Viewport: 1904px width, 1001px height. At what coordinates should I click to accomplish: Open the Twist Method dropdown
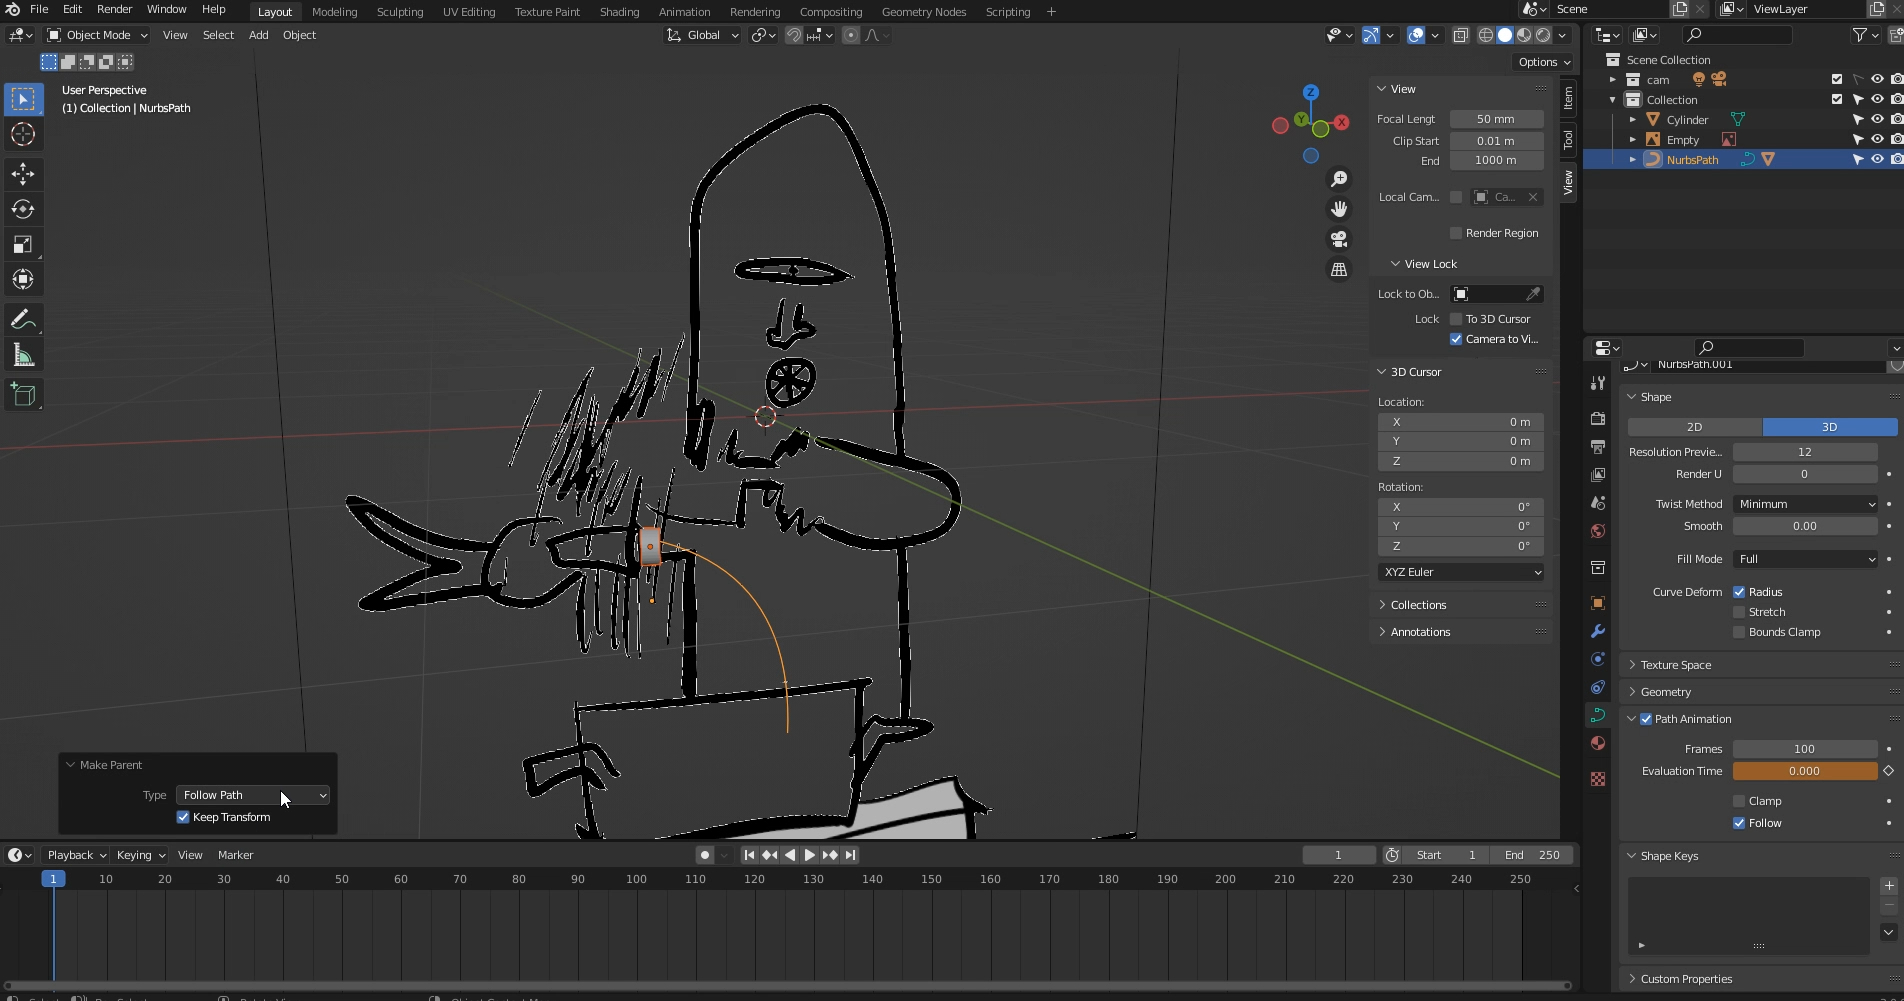(x=1805, y=504)
